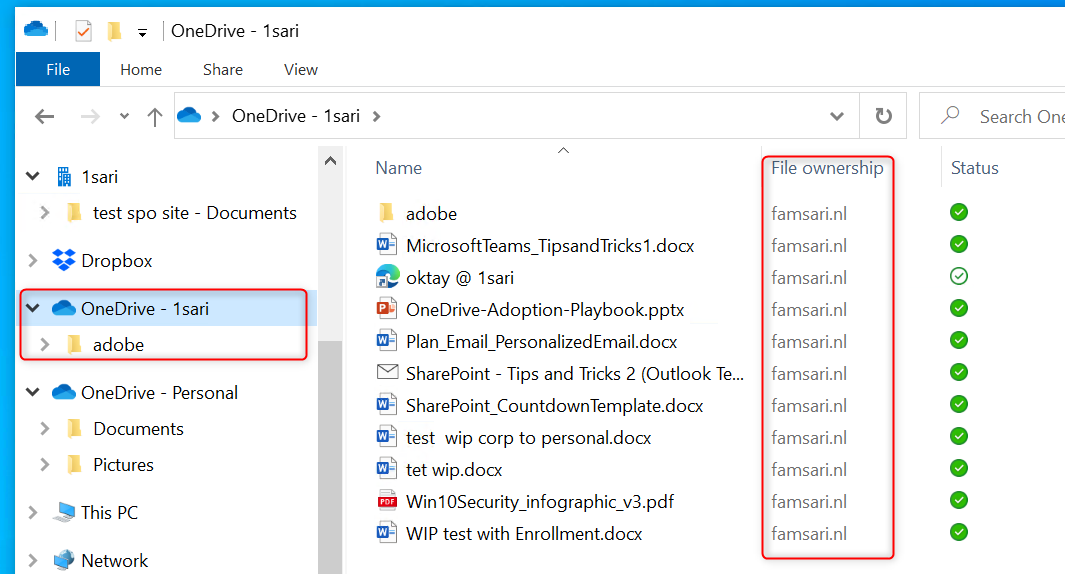The image size is (1065, 574).
Task: Expand This PC tree node
Action: 32,512
